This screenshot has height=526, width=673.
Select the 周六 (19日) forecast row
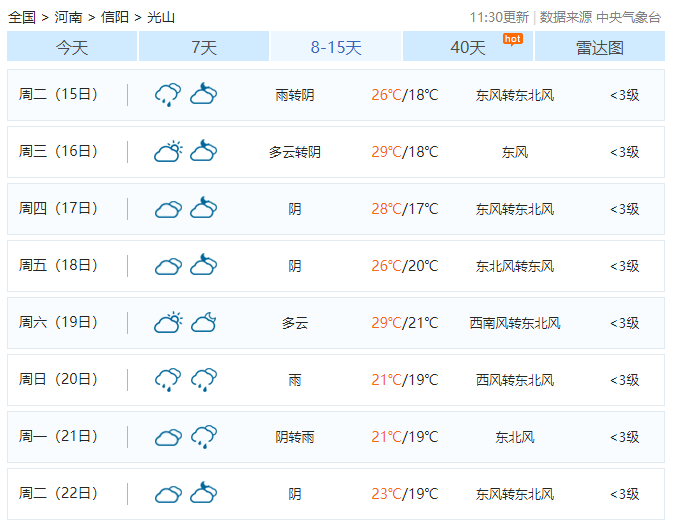pos(336,323)
